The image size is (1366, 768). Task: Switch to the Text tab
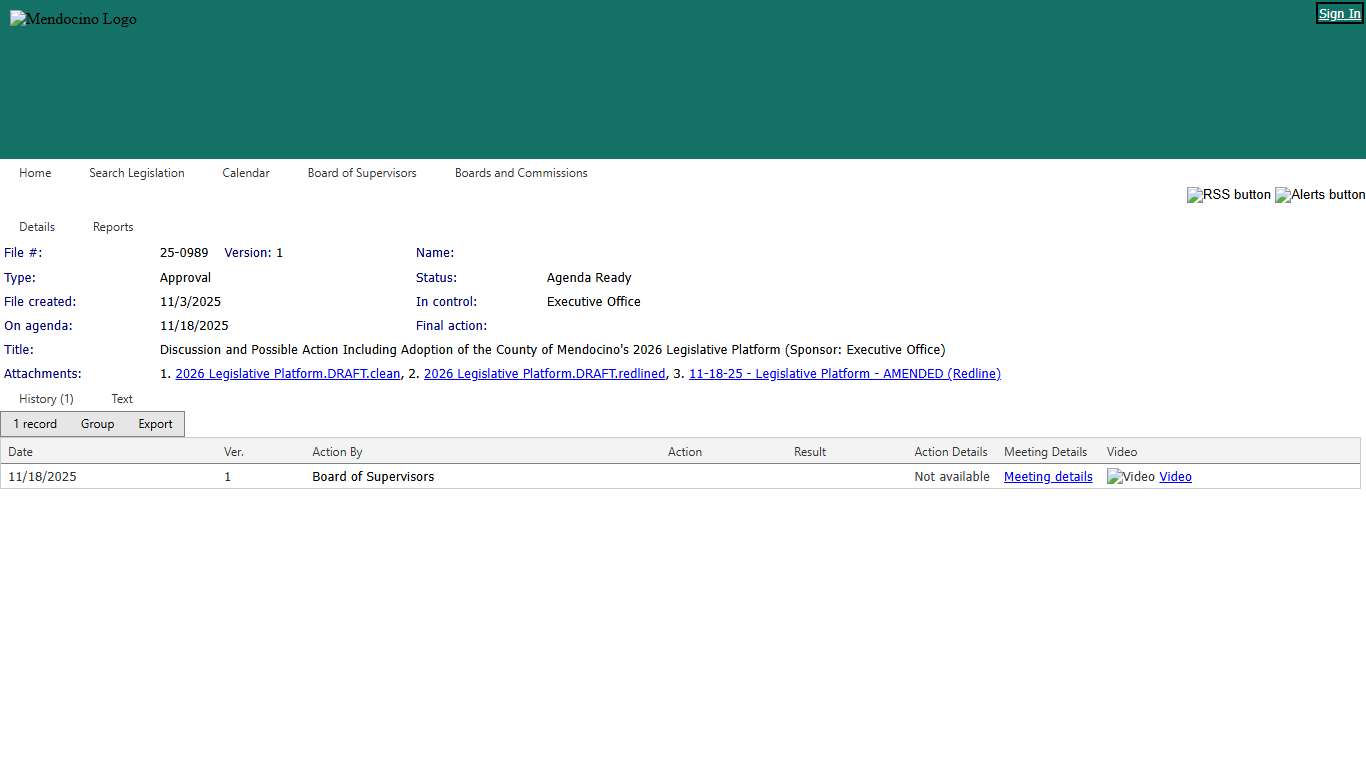(x=122, y=399)
